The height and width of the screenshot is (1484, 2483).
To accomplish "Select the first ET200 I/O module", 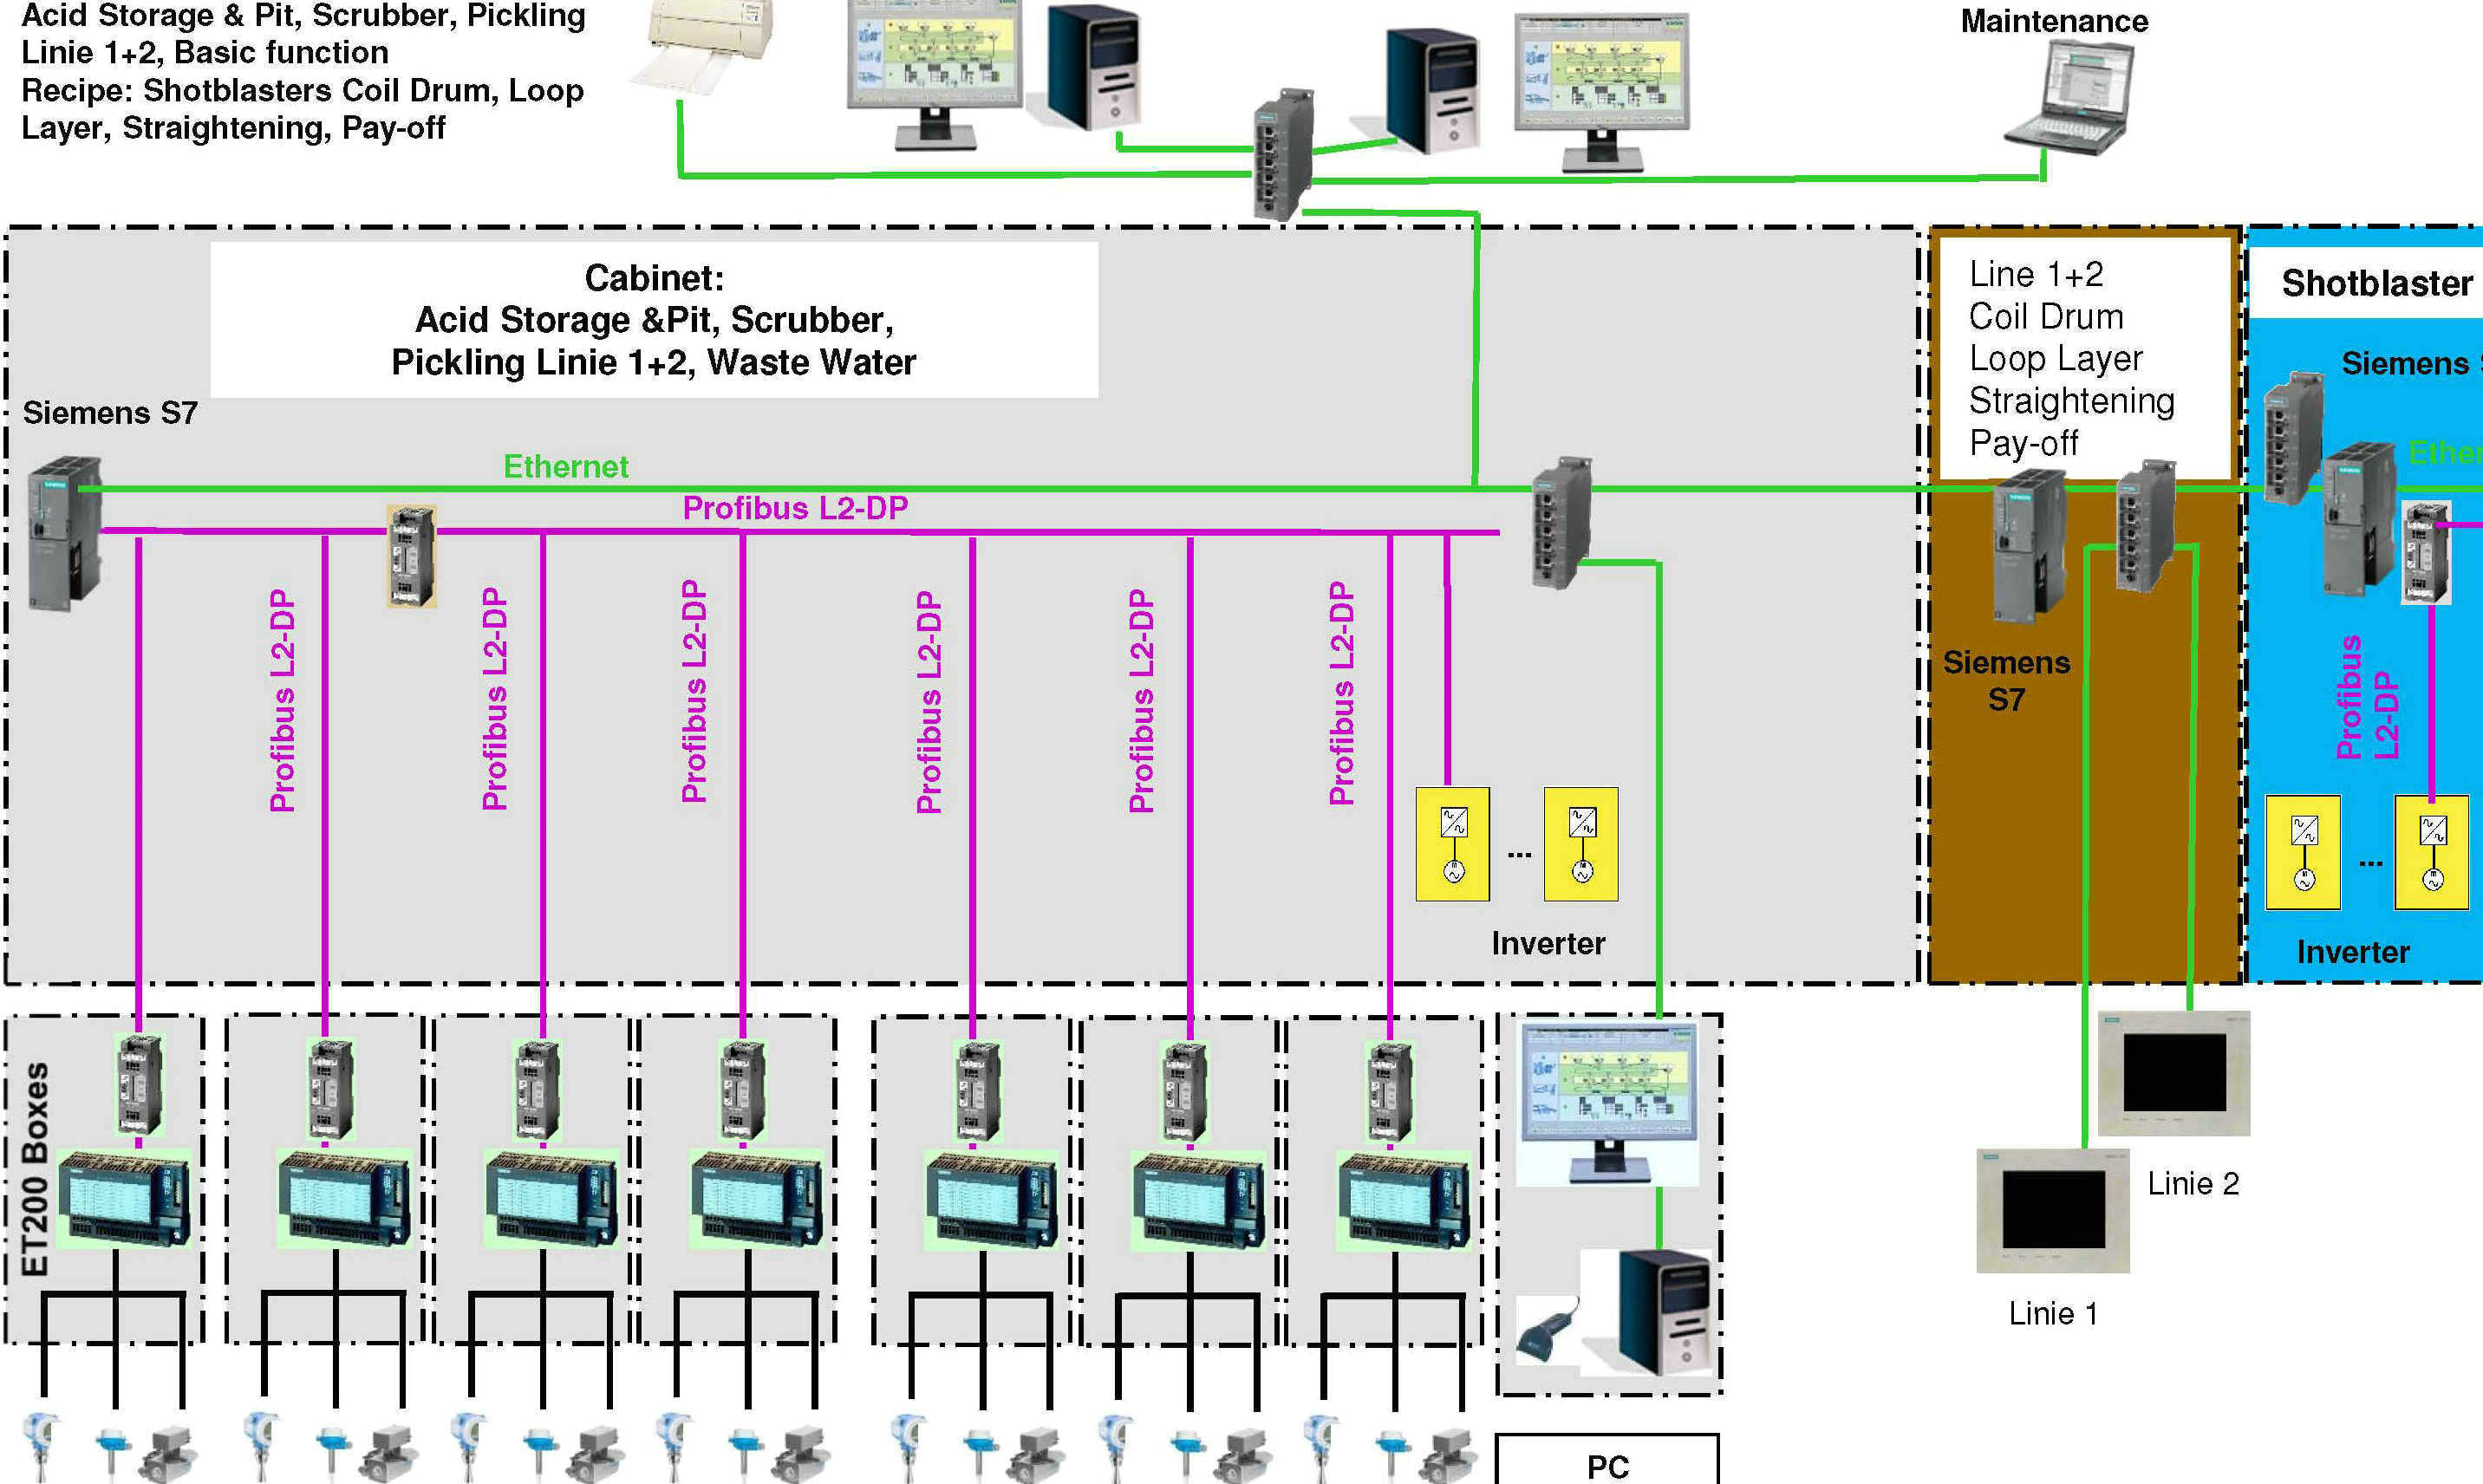I will click(x=125, y=1200).
